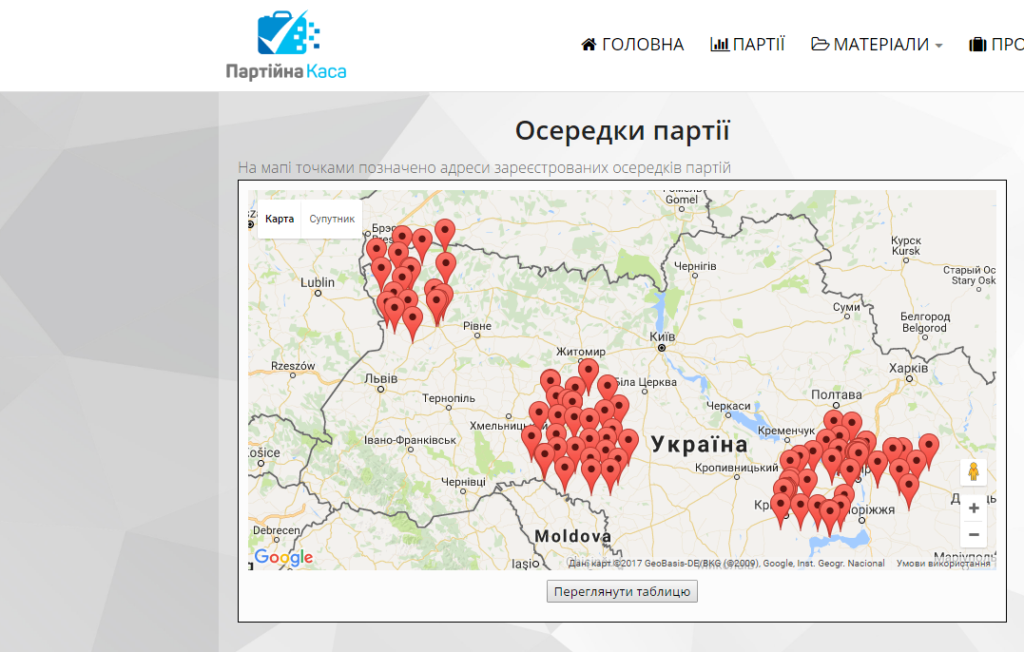Open Умови використання map terms link
Image resolution: width=1024 pixels, height=652 pixels.
tap(943, 563)
